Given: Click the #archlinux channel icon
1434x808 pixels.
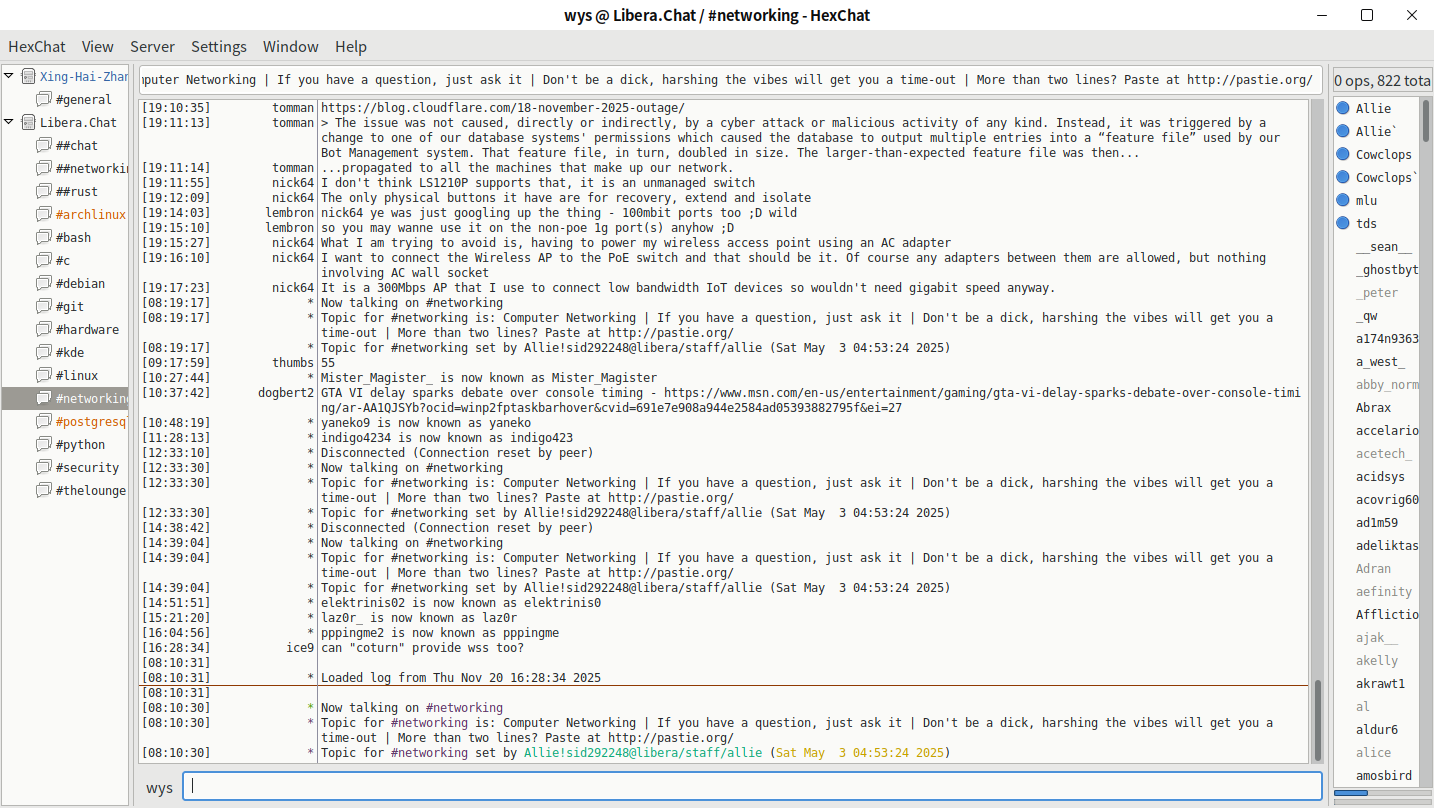Looking at the screenshot, I should point(43,214).
